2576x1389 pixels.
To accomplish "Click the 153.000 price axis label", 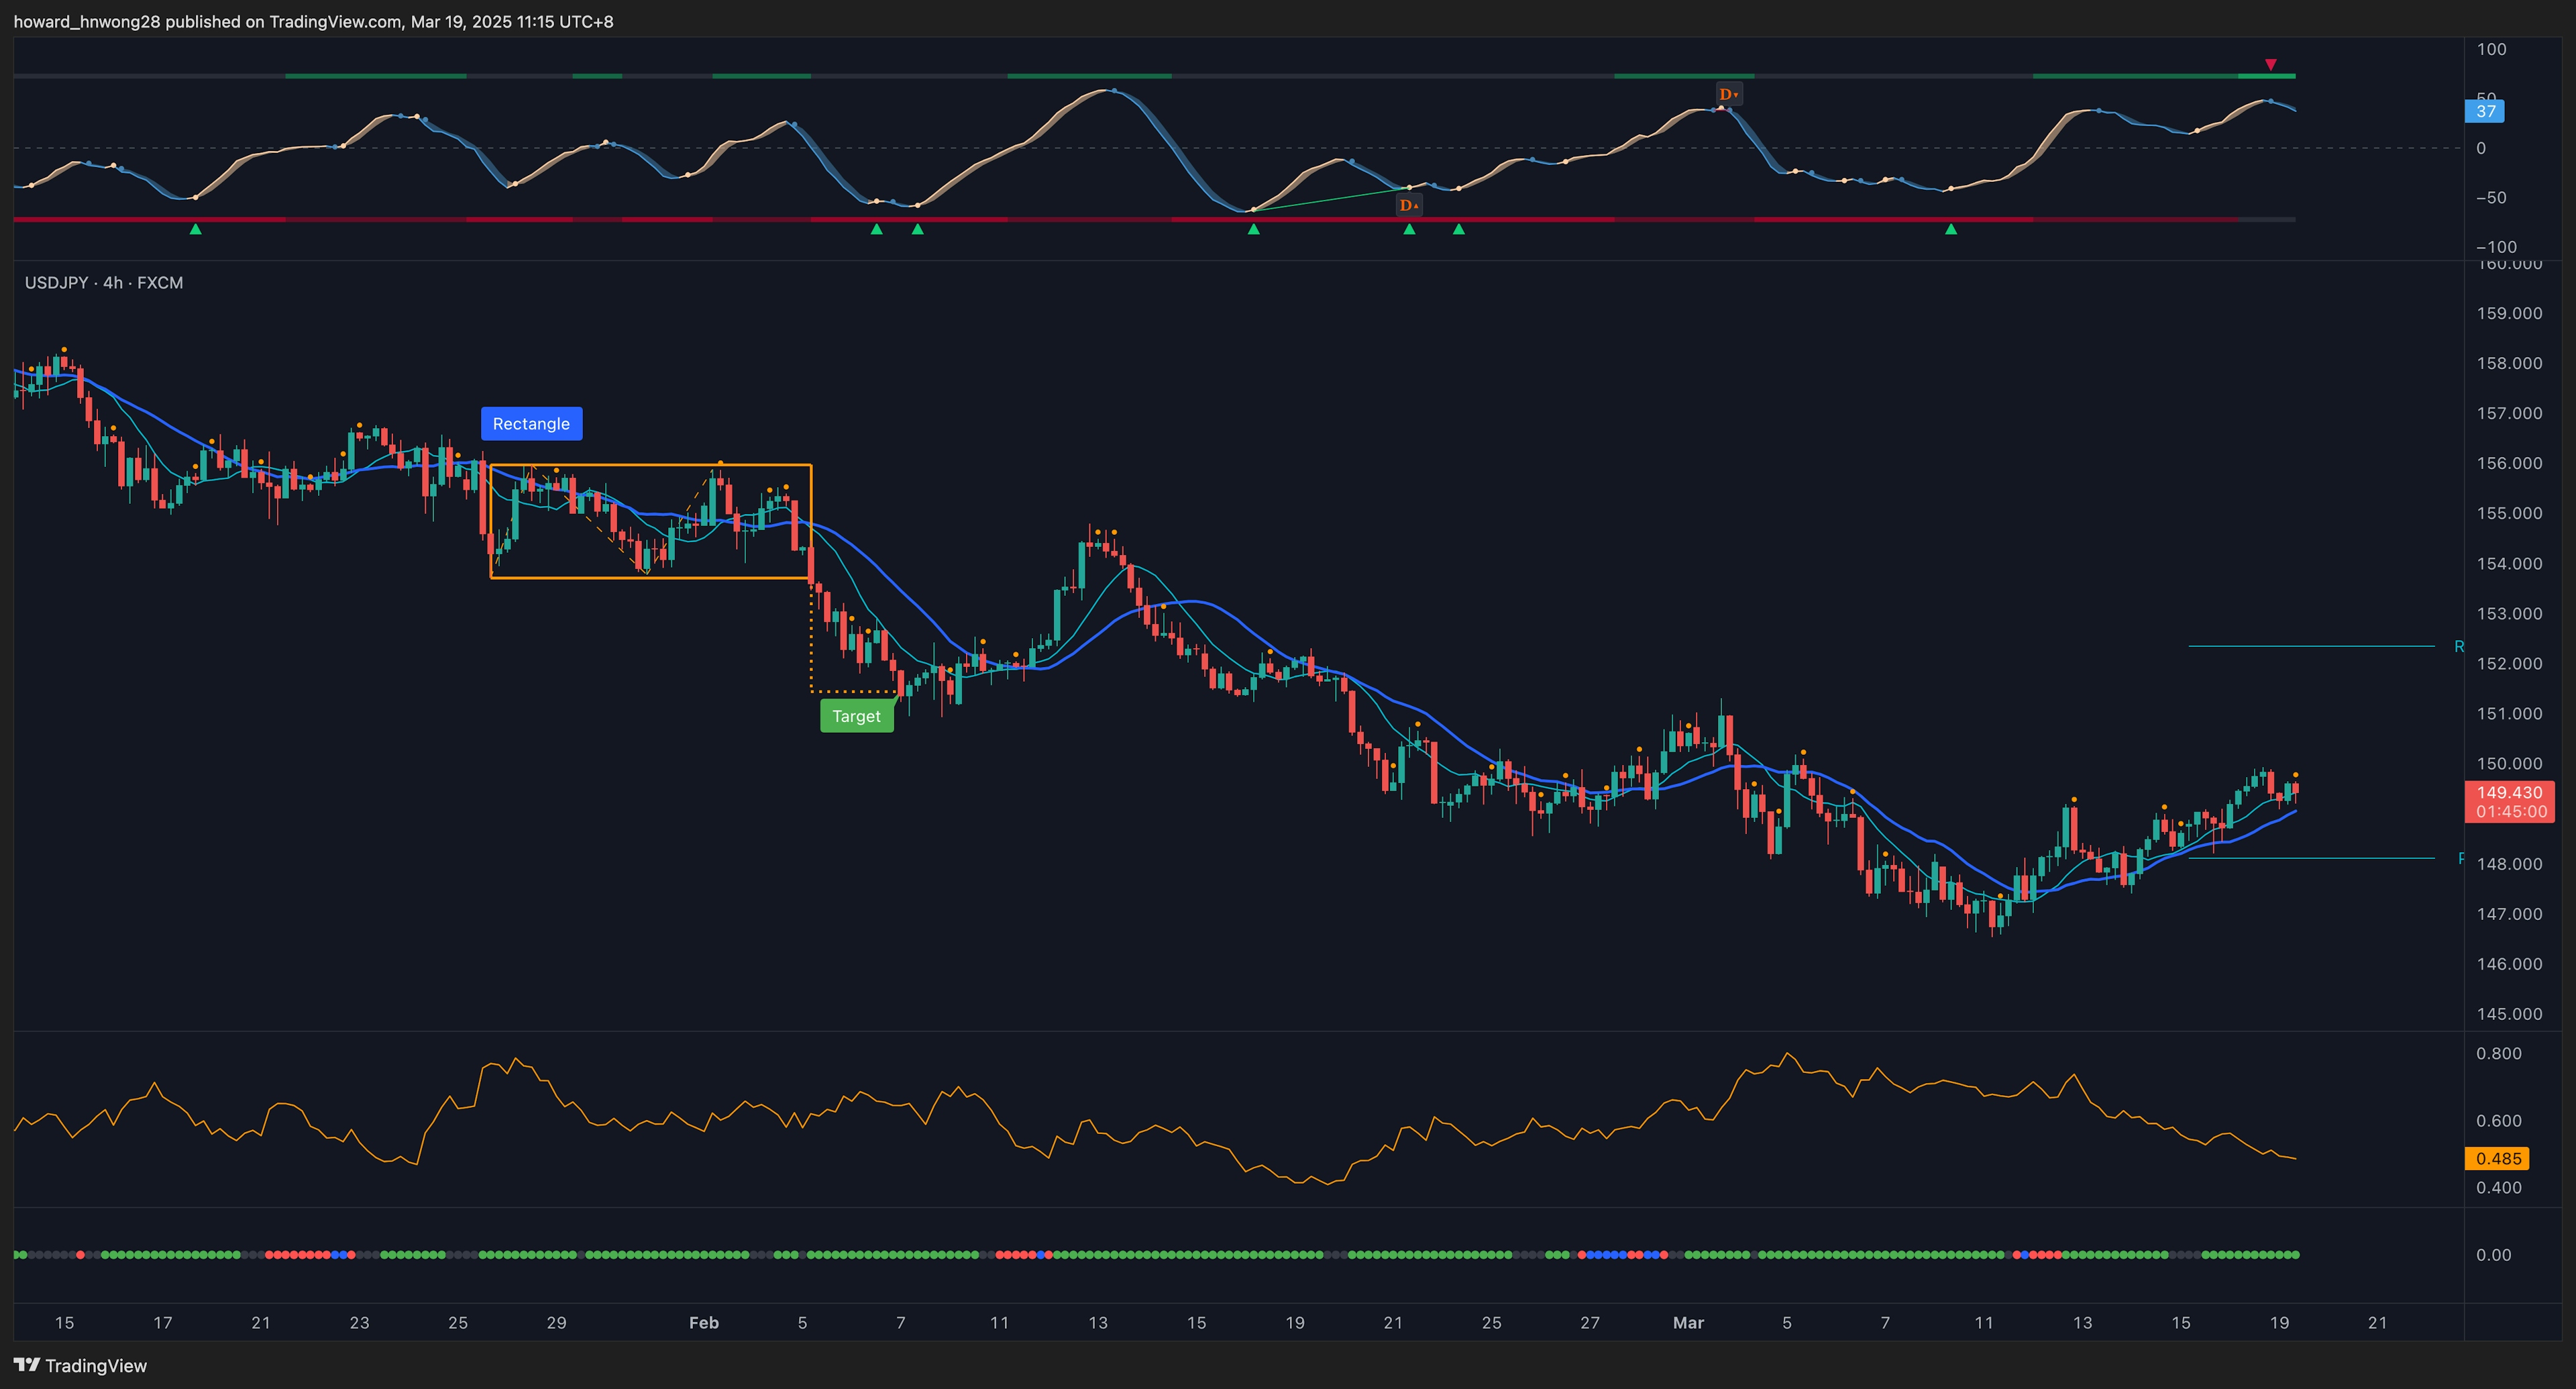I will click(2509, 613).
